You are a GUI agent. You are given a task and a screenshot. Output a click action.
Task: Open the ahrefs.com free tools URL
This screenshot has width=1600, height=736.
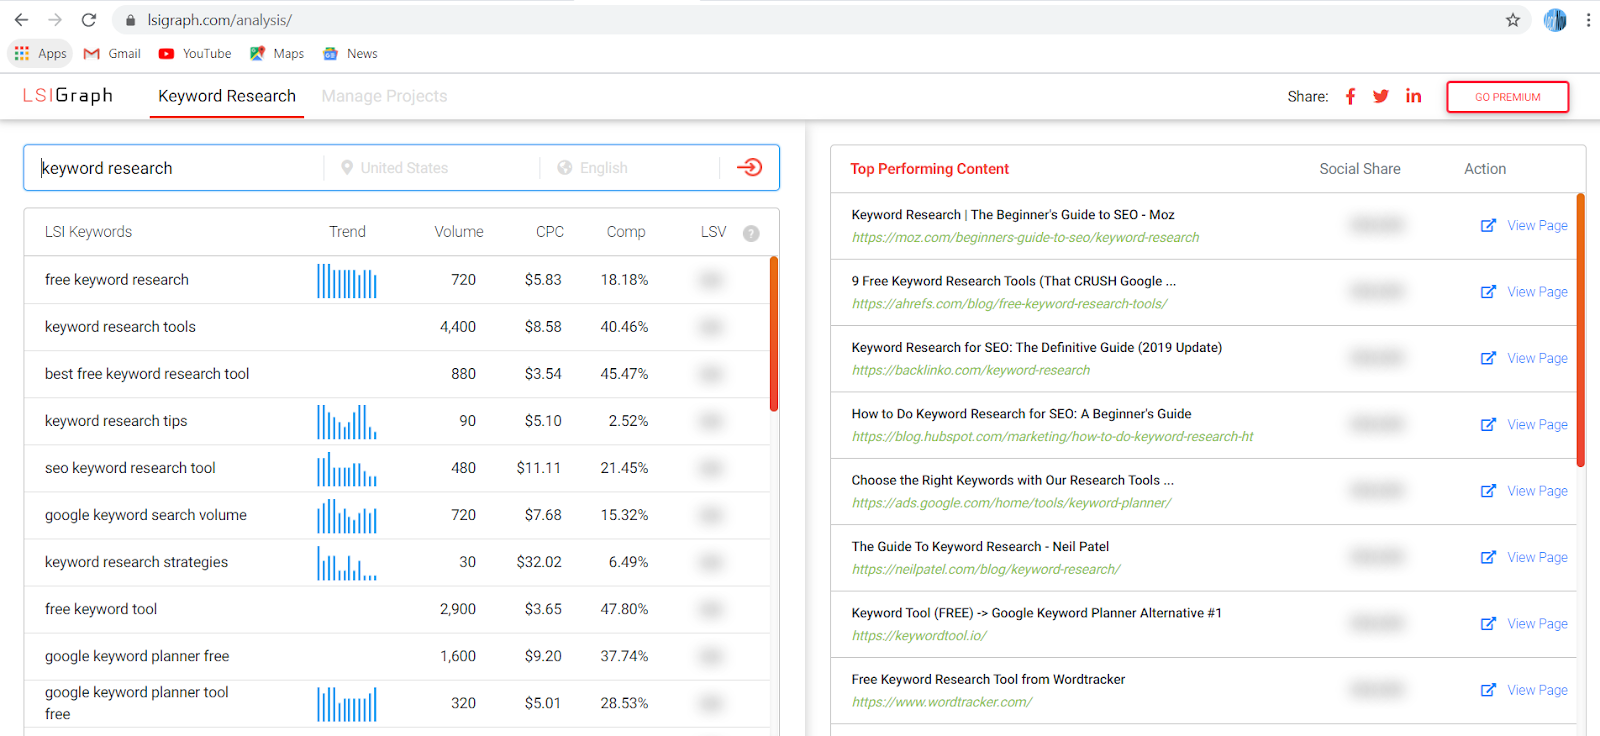pyautogui.click(x=1009, y=304)
